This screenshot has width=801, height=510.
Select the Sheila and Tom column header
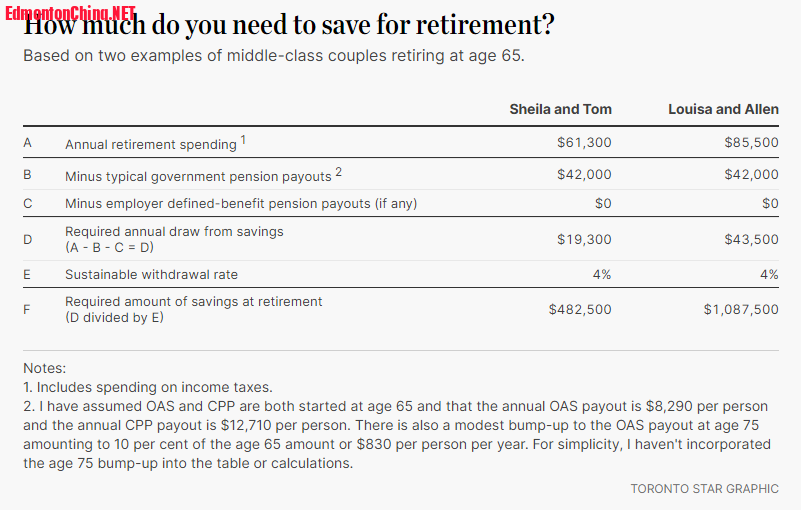560,109
